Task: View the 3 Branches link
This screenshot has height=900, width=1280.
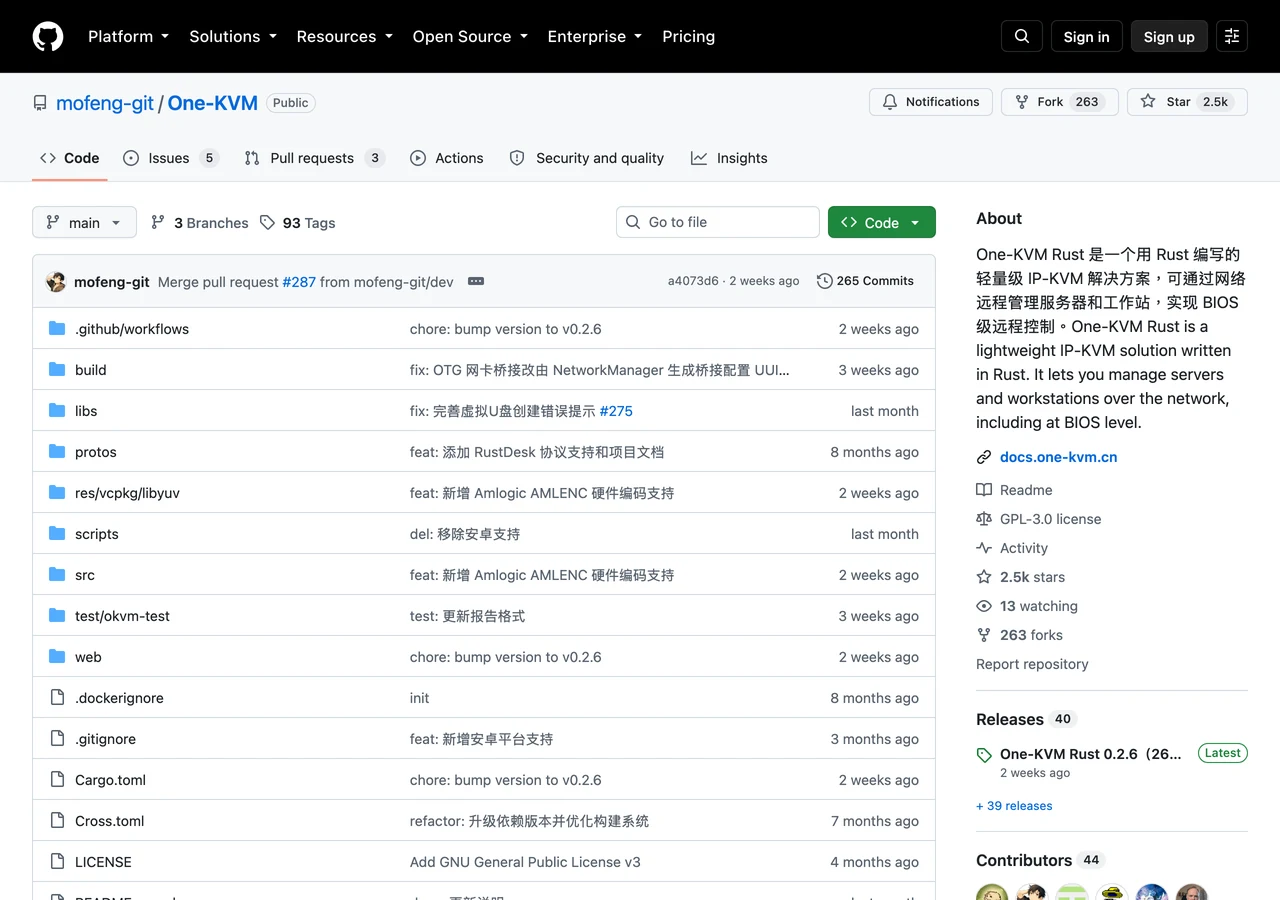Action: (200, 223)
